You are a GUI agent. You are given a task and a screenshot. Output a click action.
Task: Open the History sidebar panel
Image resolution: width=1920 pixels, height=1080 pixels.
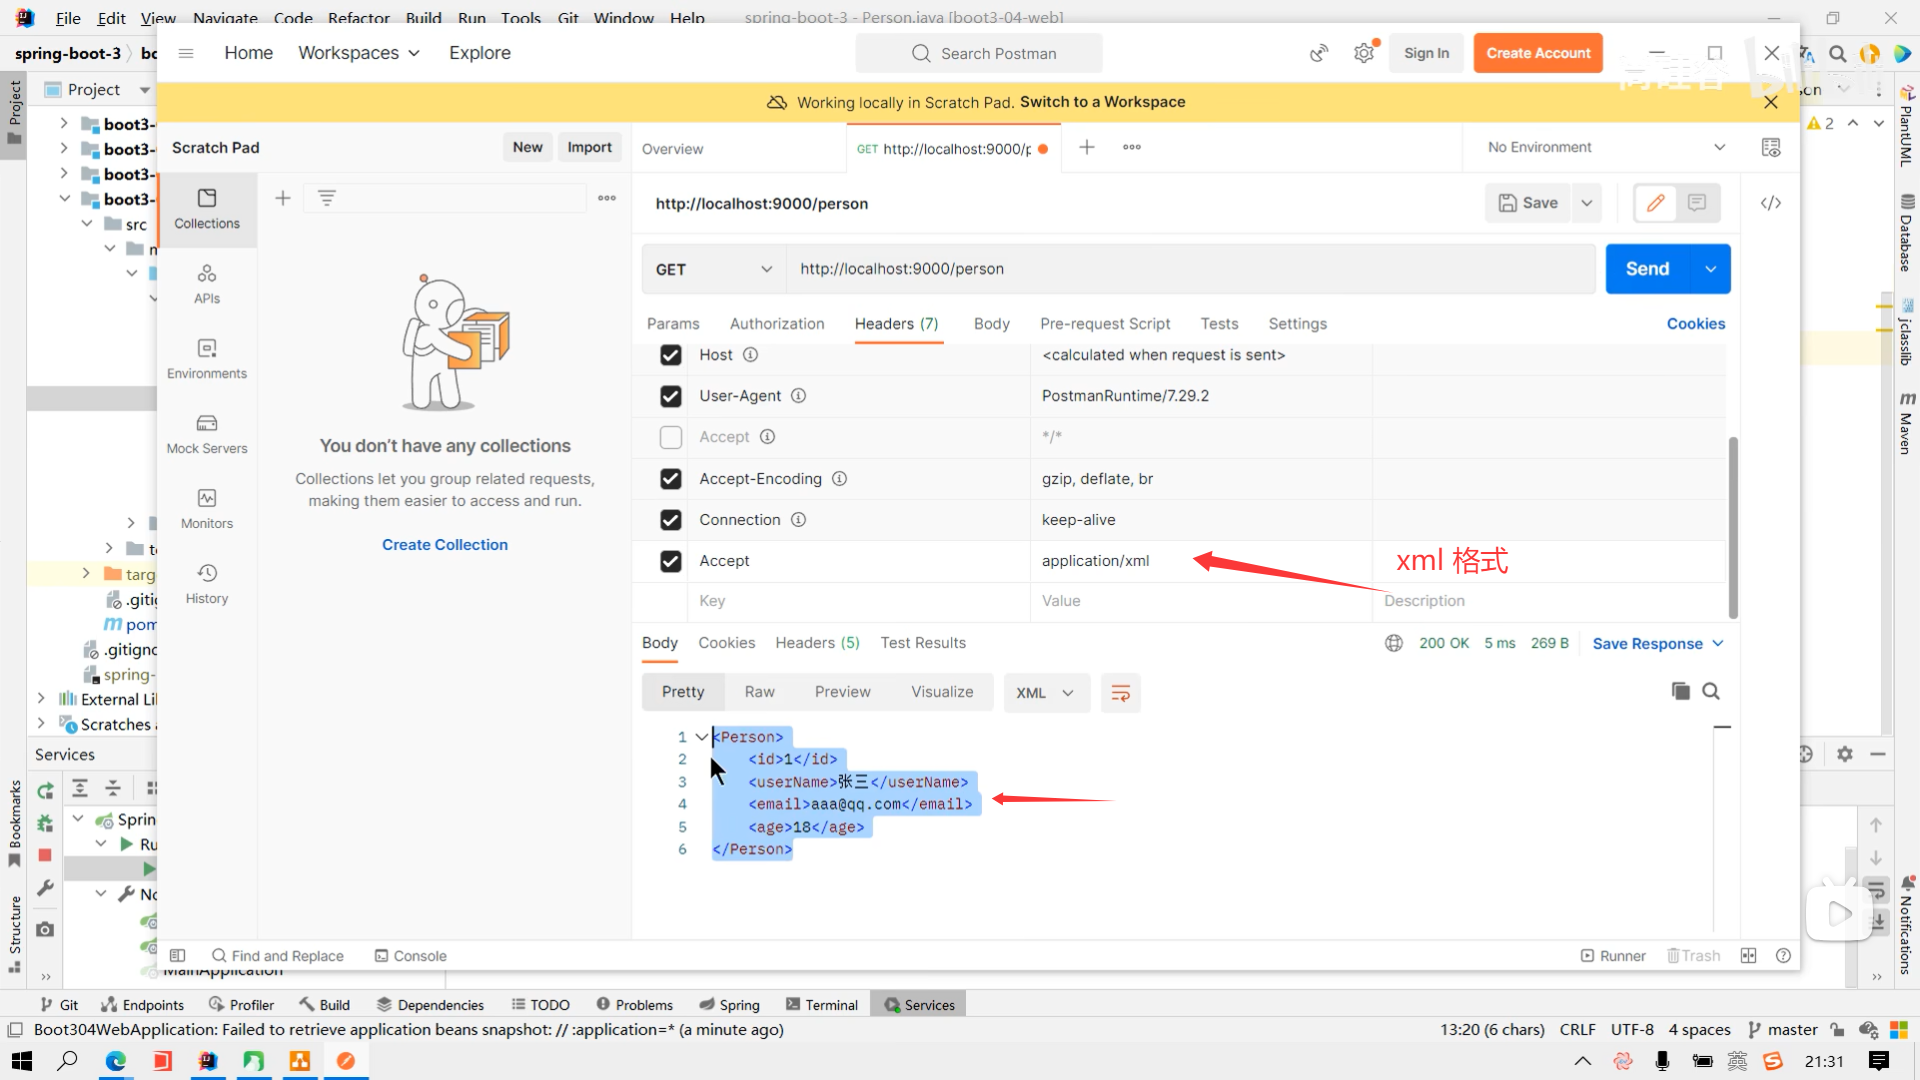[207, 584]
